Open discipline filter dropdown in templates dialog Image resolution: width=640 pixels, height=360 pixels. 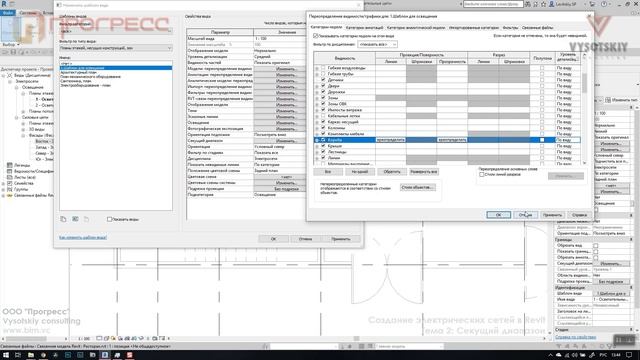116,31
